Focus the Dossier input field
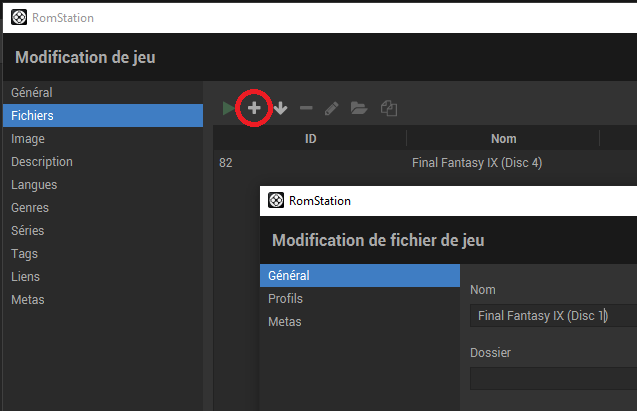This screenshot has height=411, width=637. tap(553, 379)
